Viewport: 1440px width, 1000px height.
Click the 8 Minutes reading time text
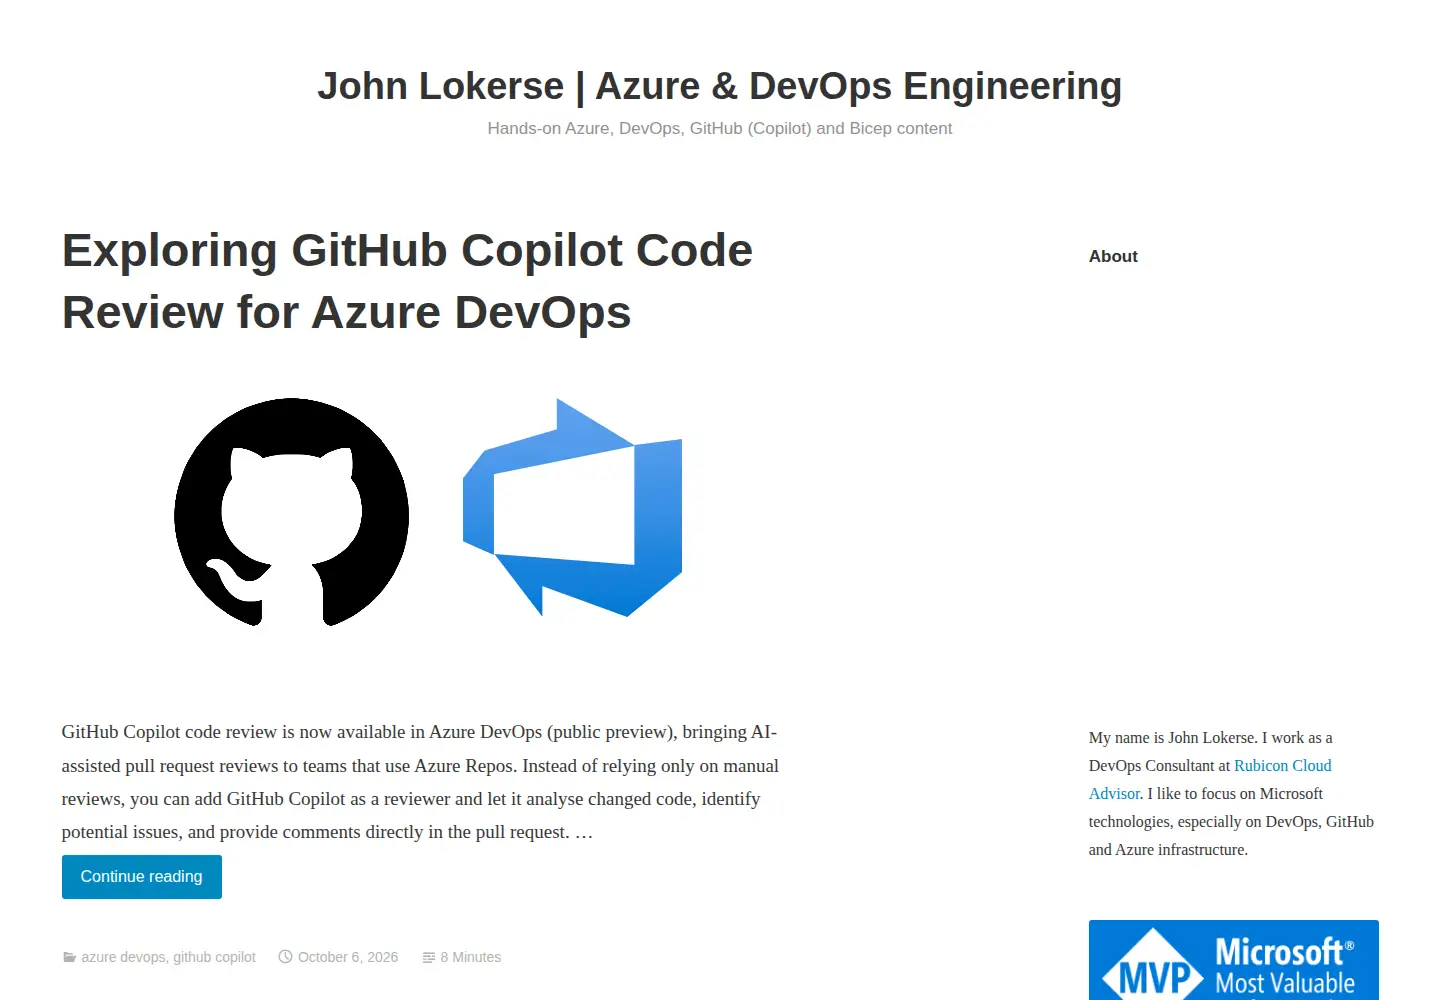coord(470,957)
